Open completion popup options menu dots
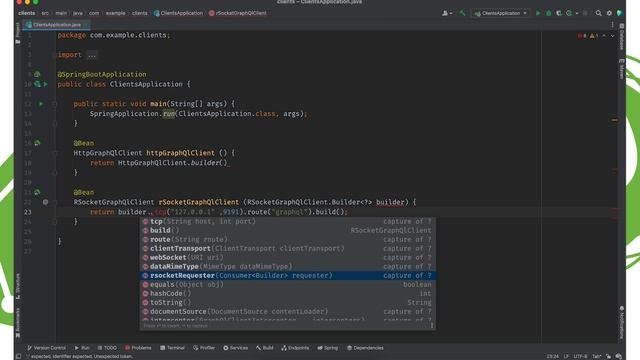 [x=432, y=326]
